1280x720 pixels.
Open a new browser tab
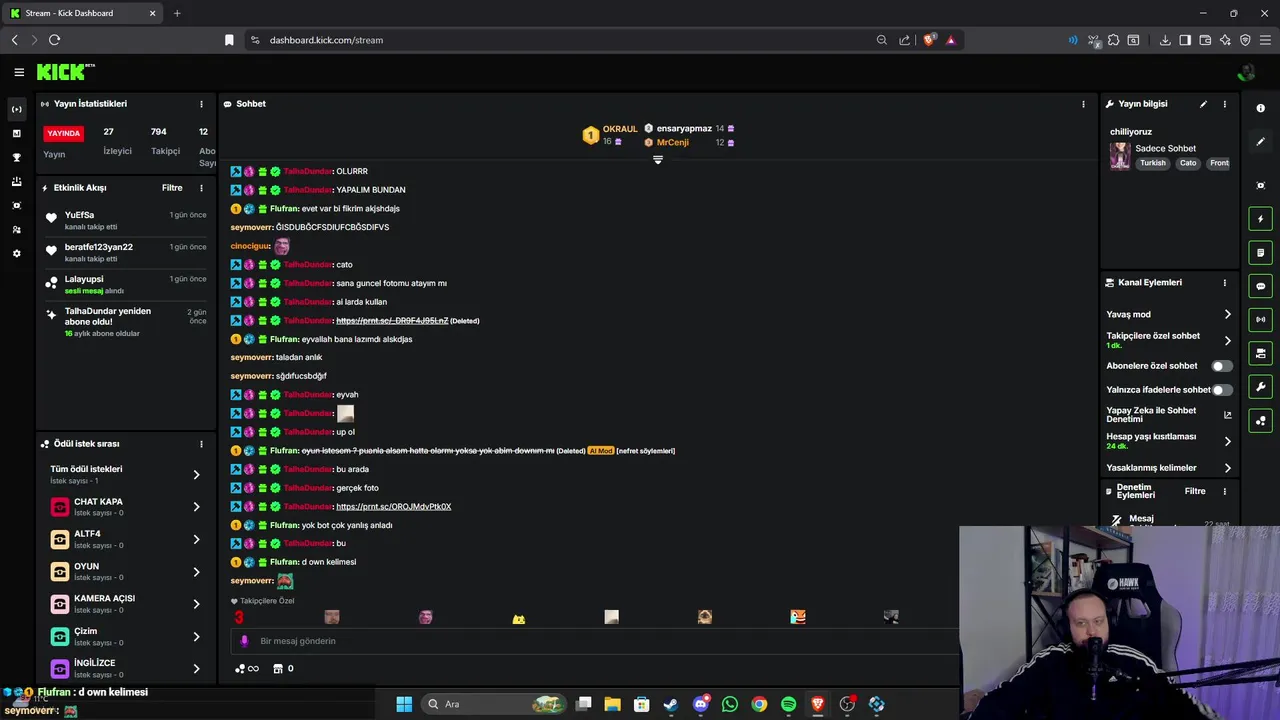177,13
